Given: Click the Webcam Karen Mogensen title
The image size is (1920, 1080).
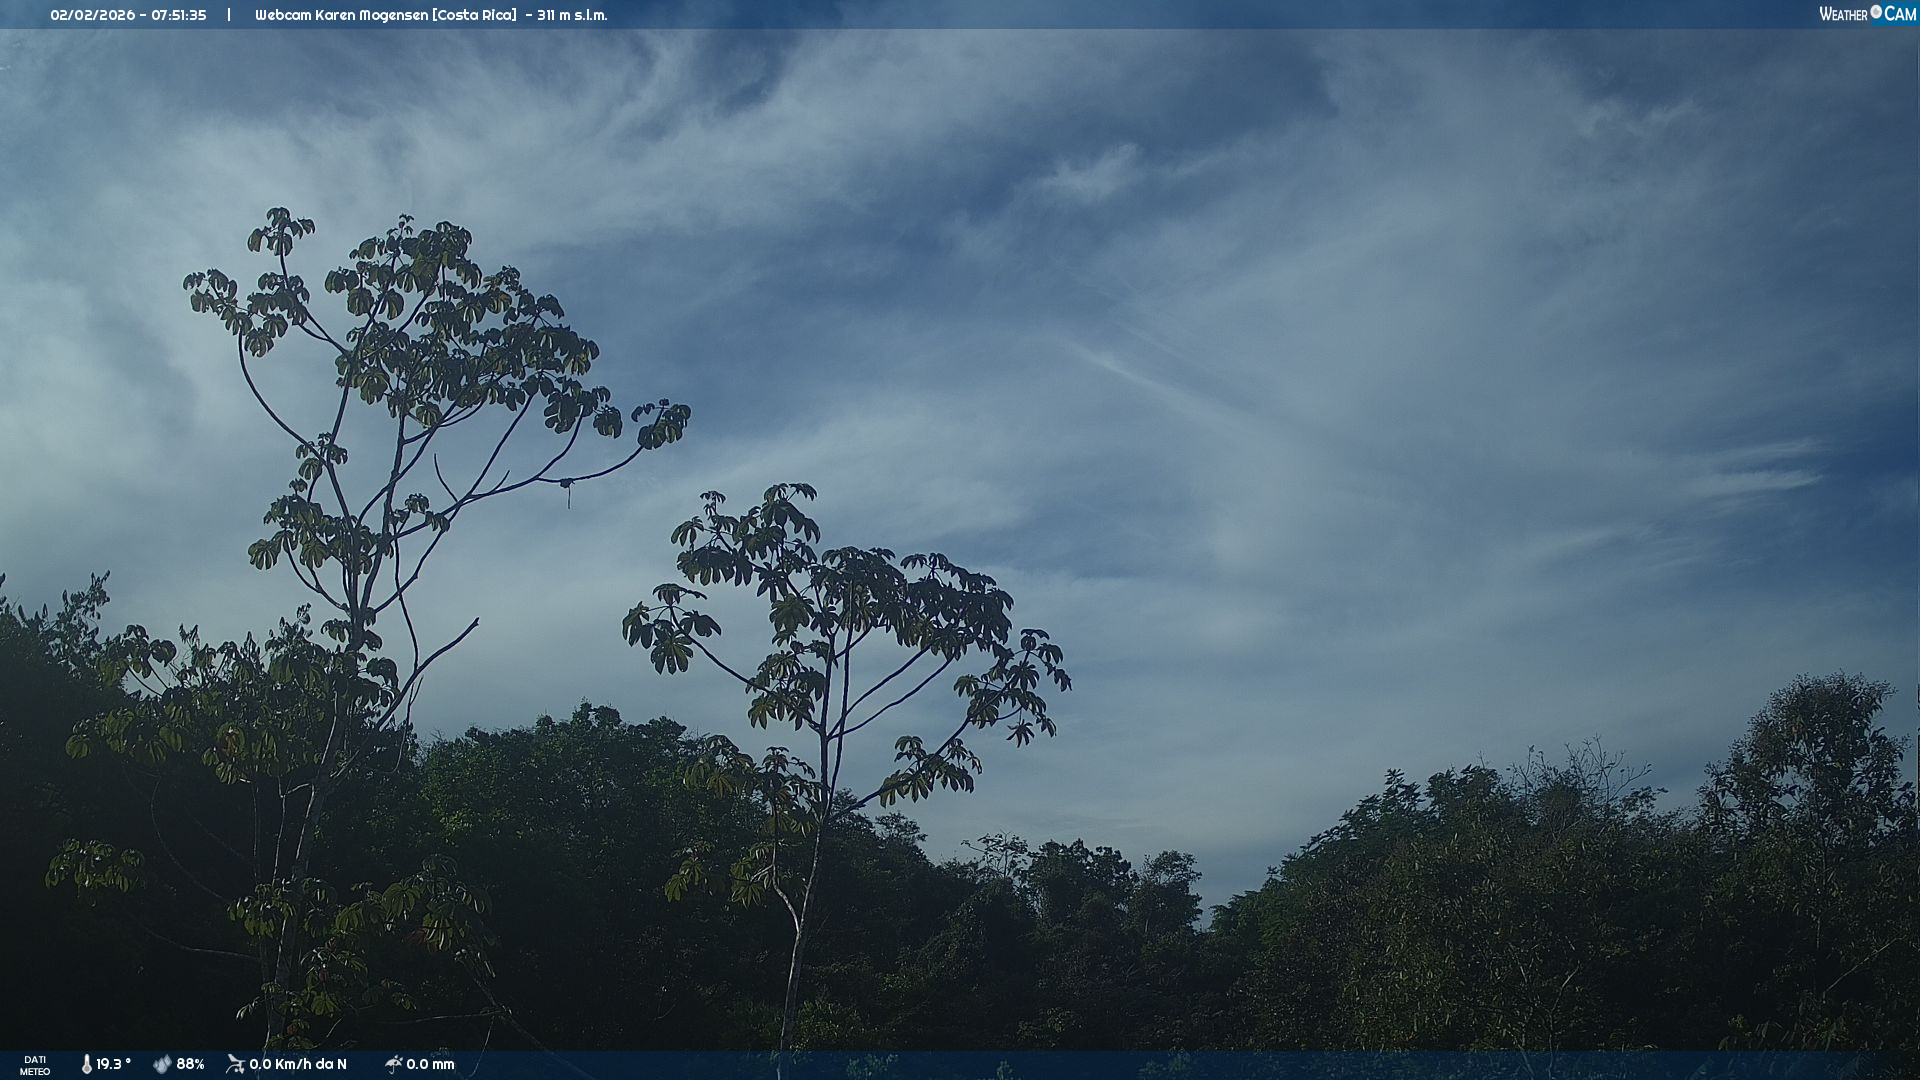Looking at the screenshot, I should pyautogui.click(x=341, y=15).
